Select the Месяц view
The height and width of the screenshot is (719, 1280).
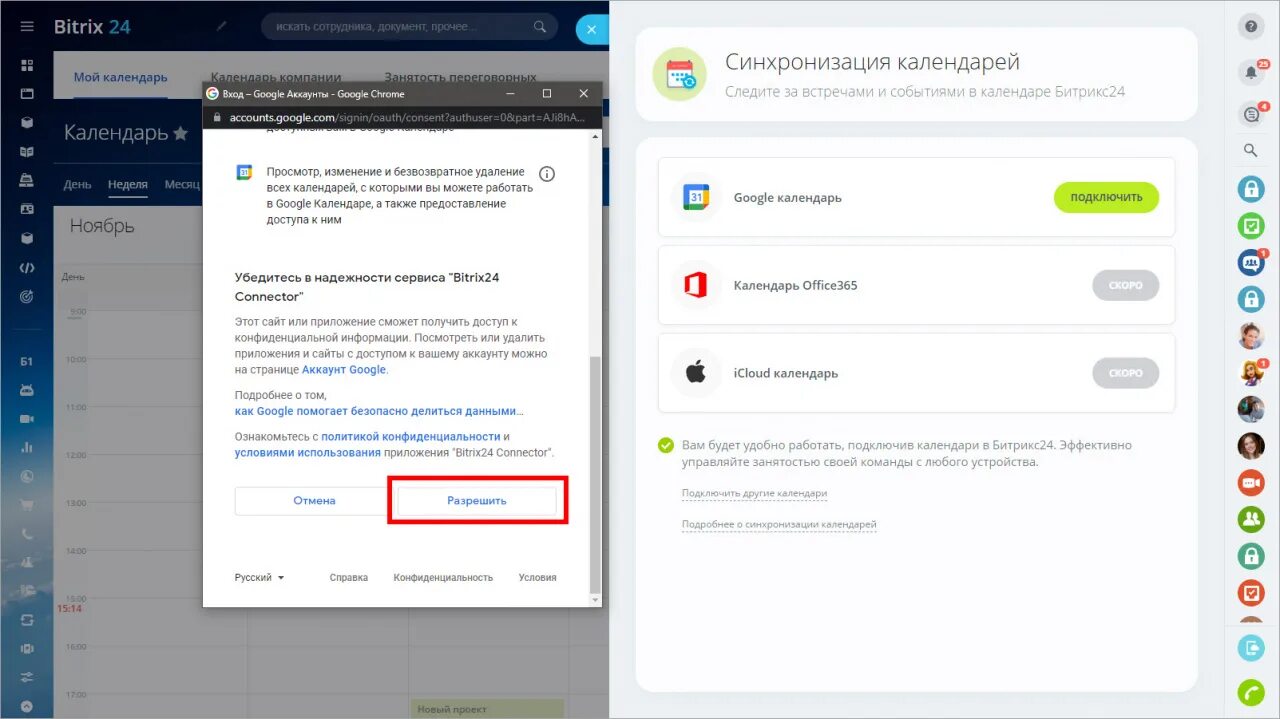pos(182,184)
